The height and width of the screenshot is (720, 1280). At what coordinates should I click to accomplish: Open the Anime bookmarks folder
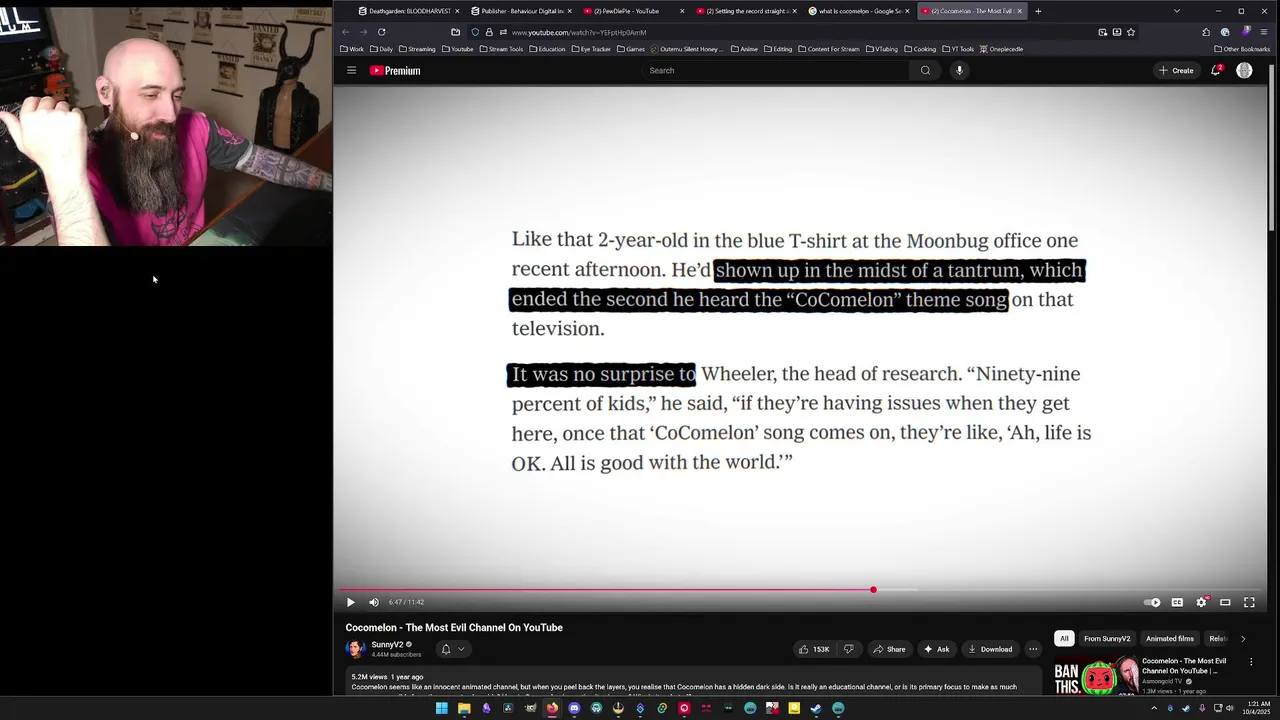(745, 49)
